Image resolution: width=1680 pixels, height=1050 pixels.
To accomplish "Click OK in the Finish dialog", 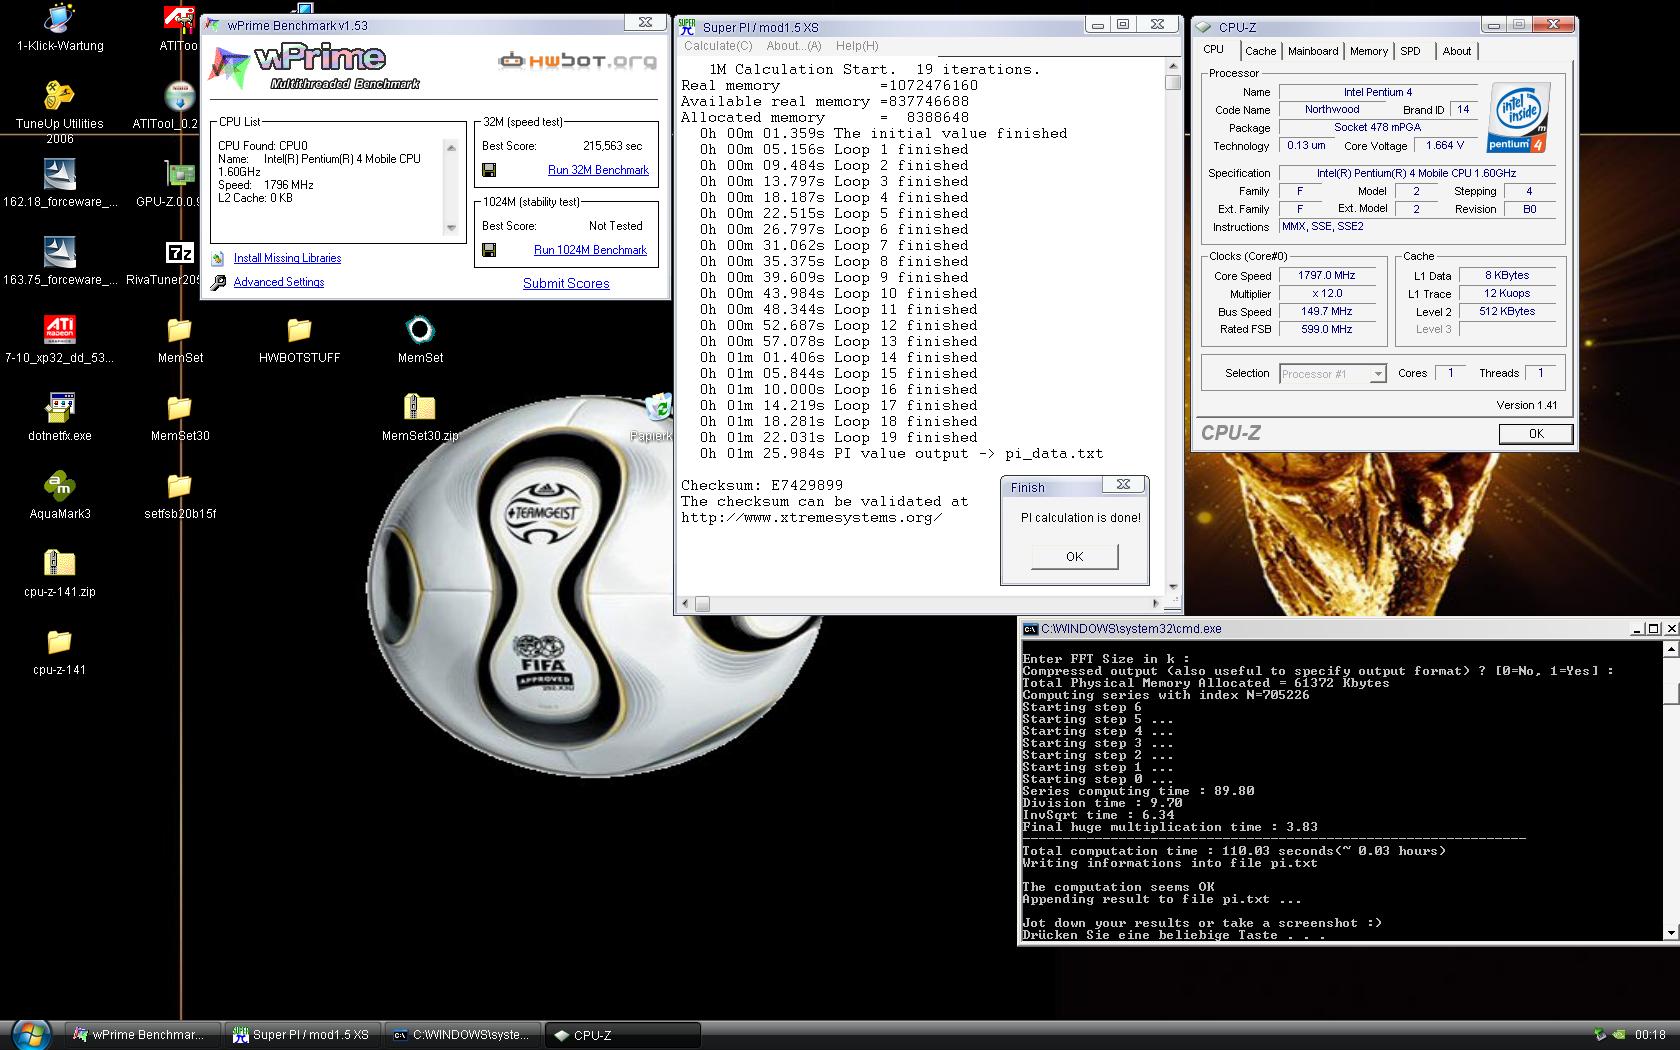I will [x=1075, y=557].
